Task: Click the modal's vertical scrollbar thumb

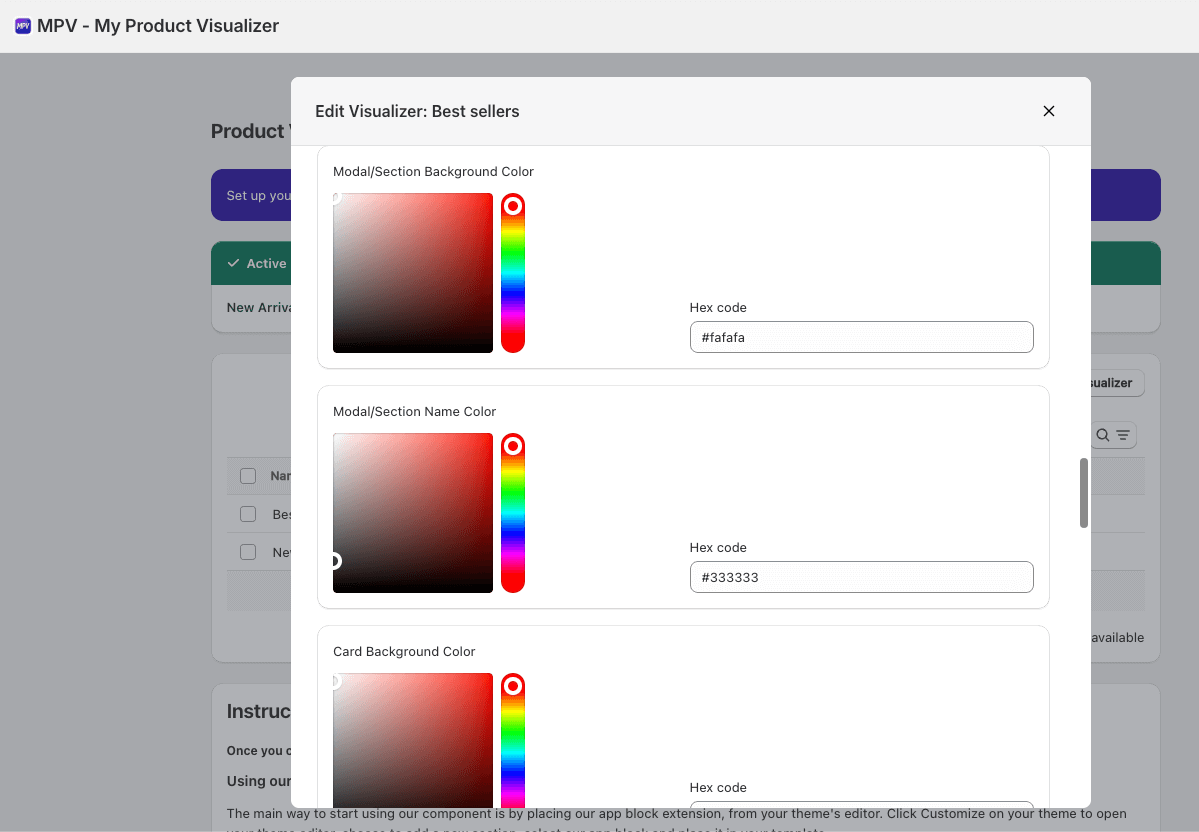Action: point(1084,493)
